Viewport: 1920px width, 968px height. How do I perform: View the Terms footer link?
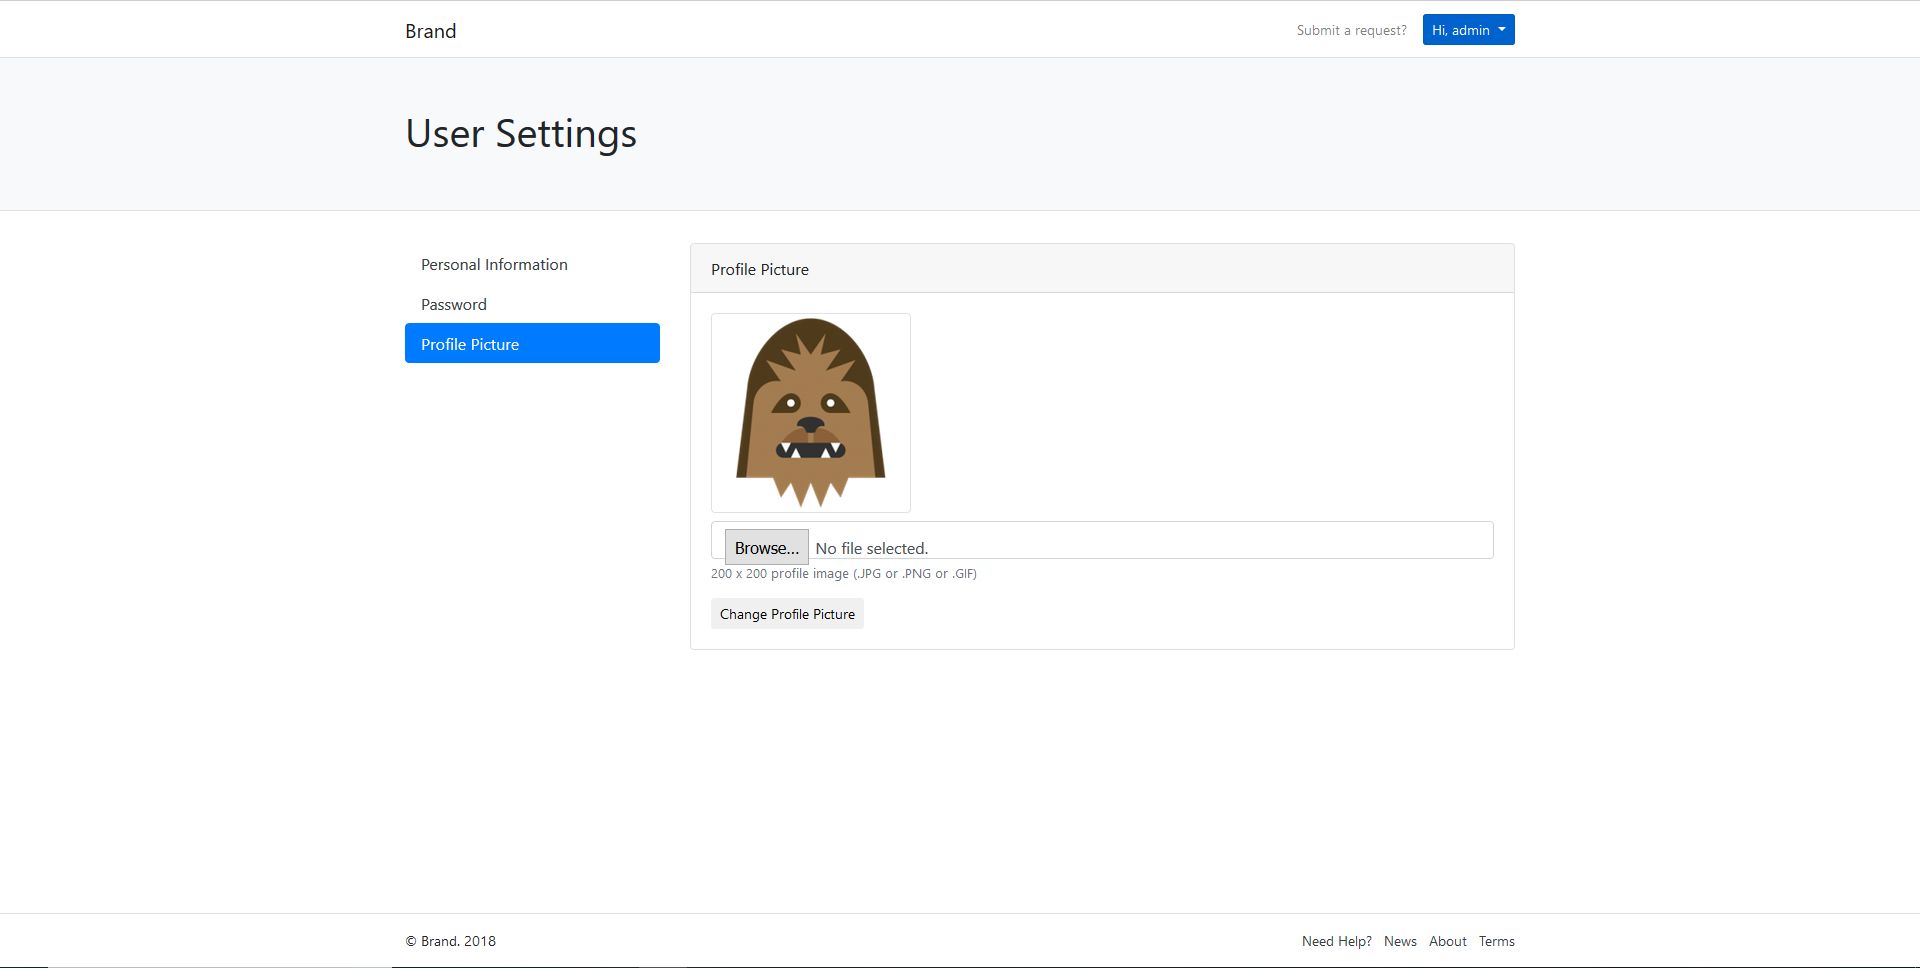click(x=1496, y=941)
